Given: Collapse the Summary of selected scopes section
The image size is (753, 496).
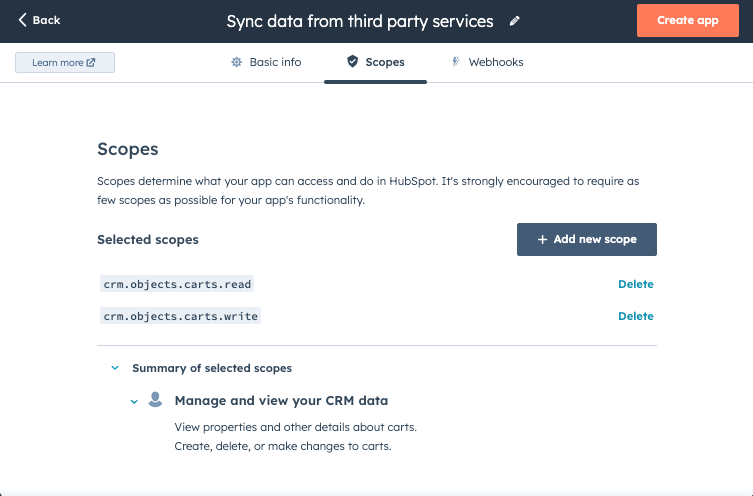Looking at the screenshot, I should [115, 369].
